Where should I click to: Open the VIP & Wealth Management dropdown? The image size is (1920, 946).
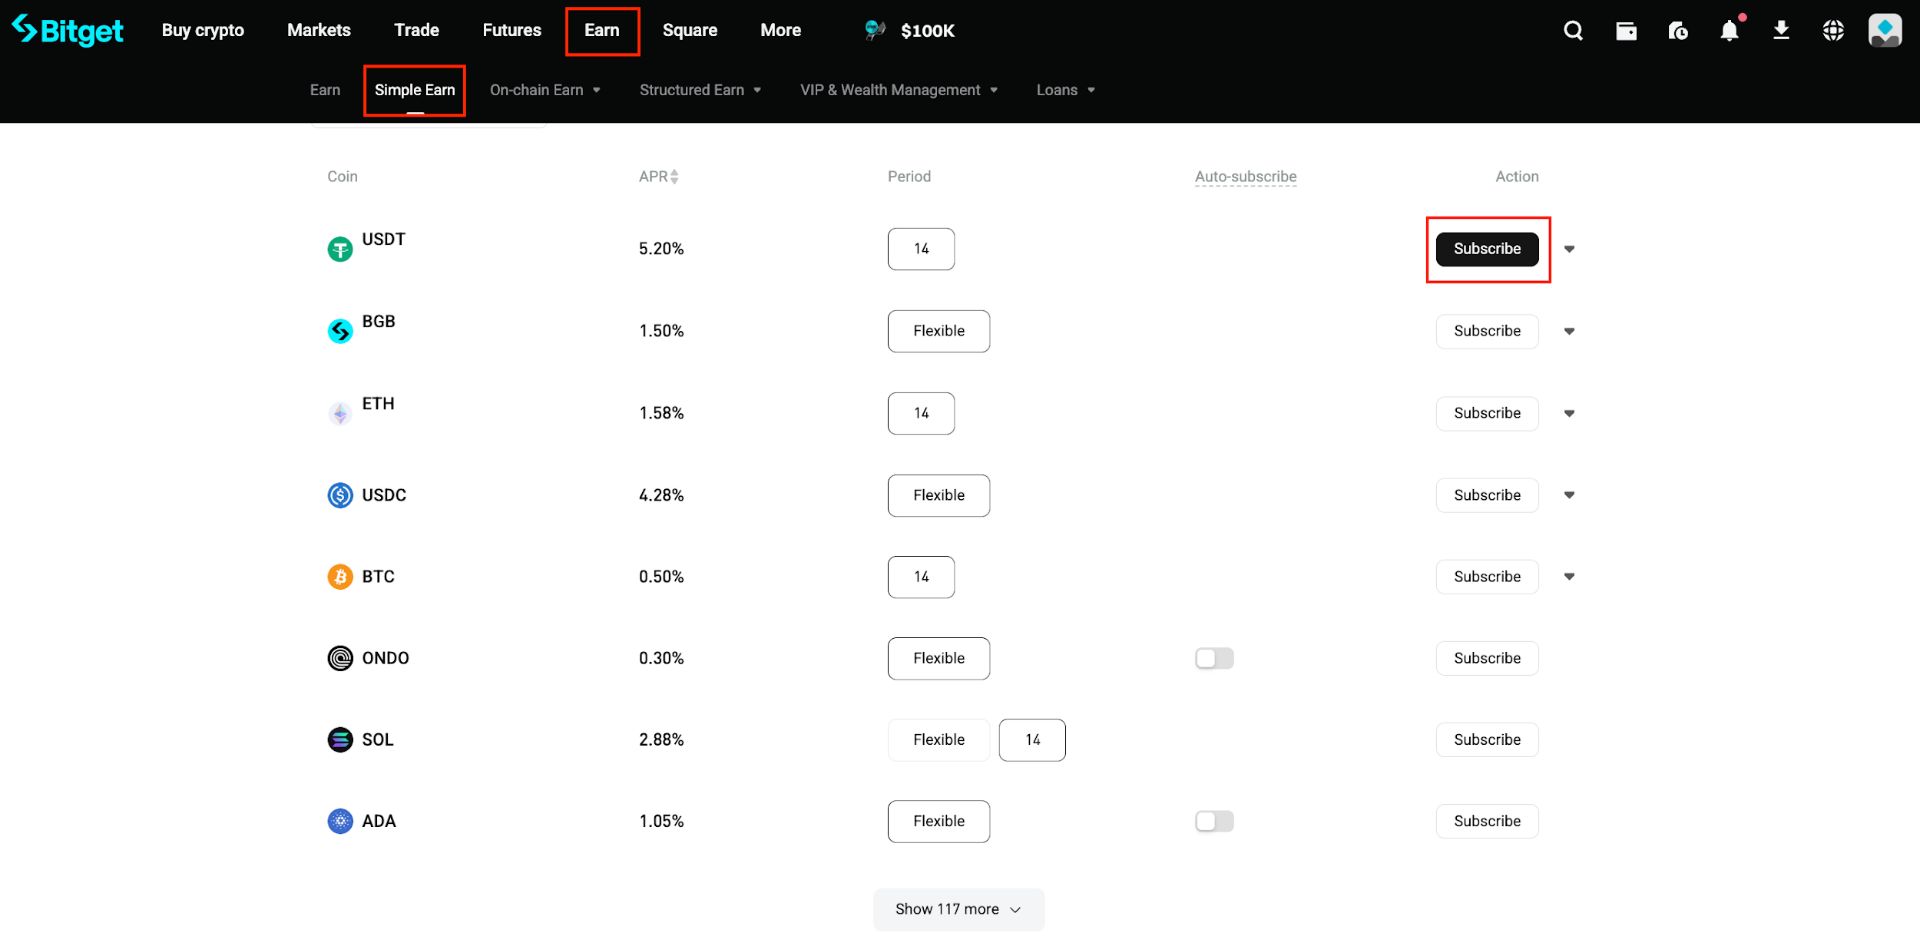(x=899, y=90)
